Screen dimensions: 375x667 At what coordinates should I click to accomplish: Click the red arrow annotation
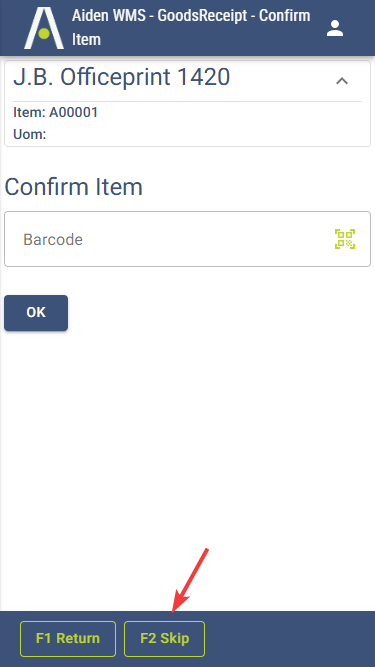point(190,581)
